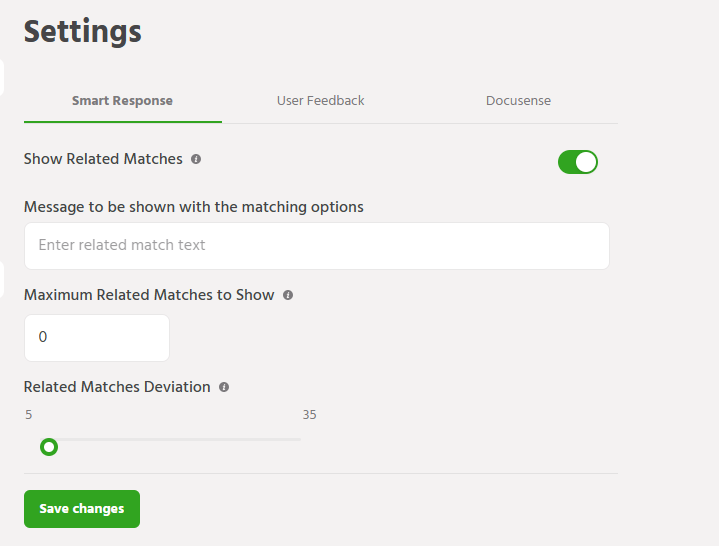Focus the related match text field
The image size is (719, 546).
pos(316,246)
